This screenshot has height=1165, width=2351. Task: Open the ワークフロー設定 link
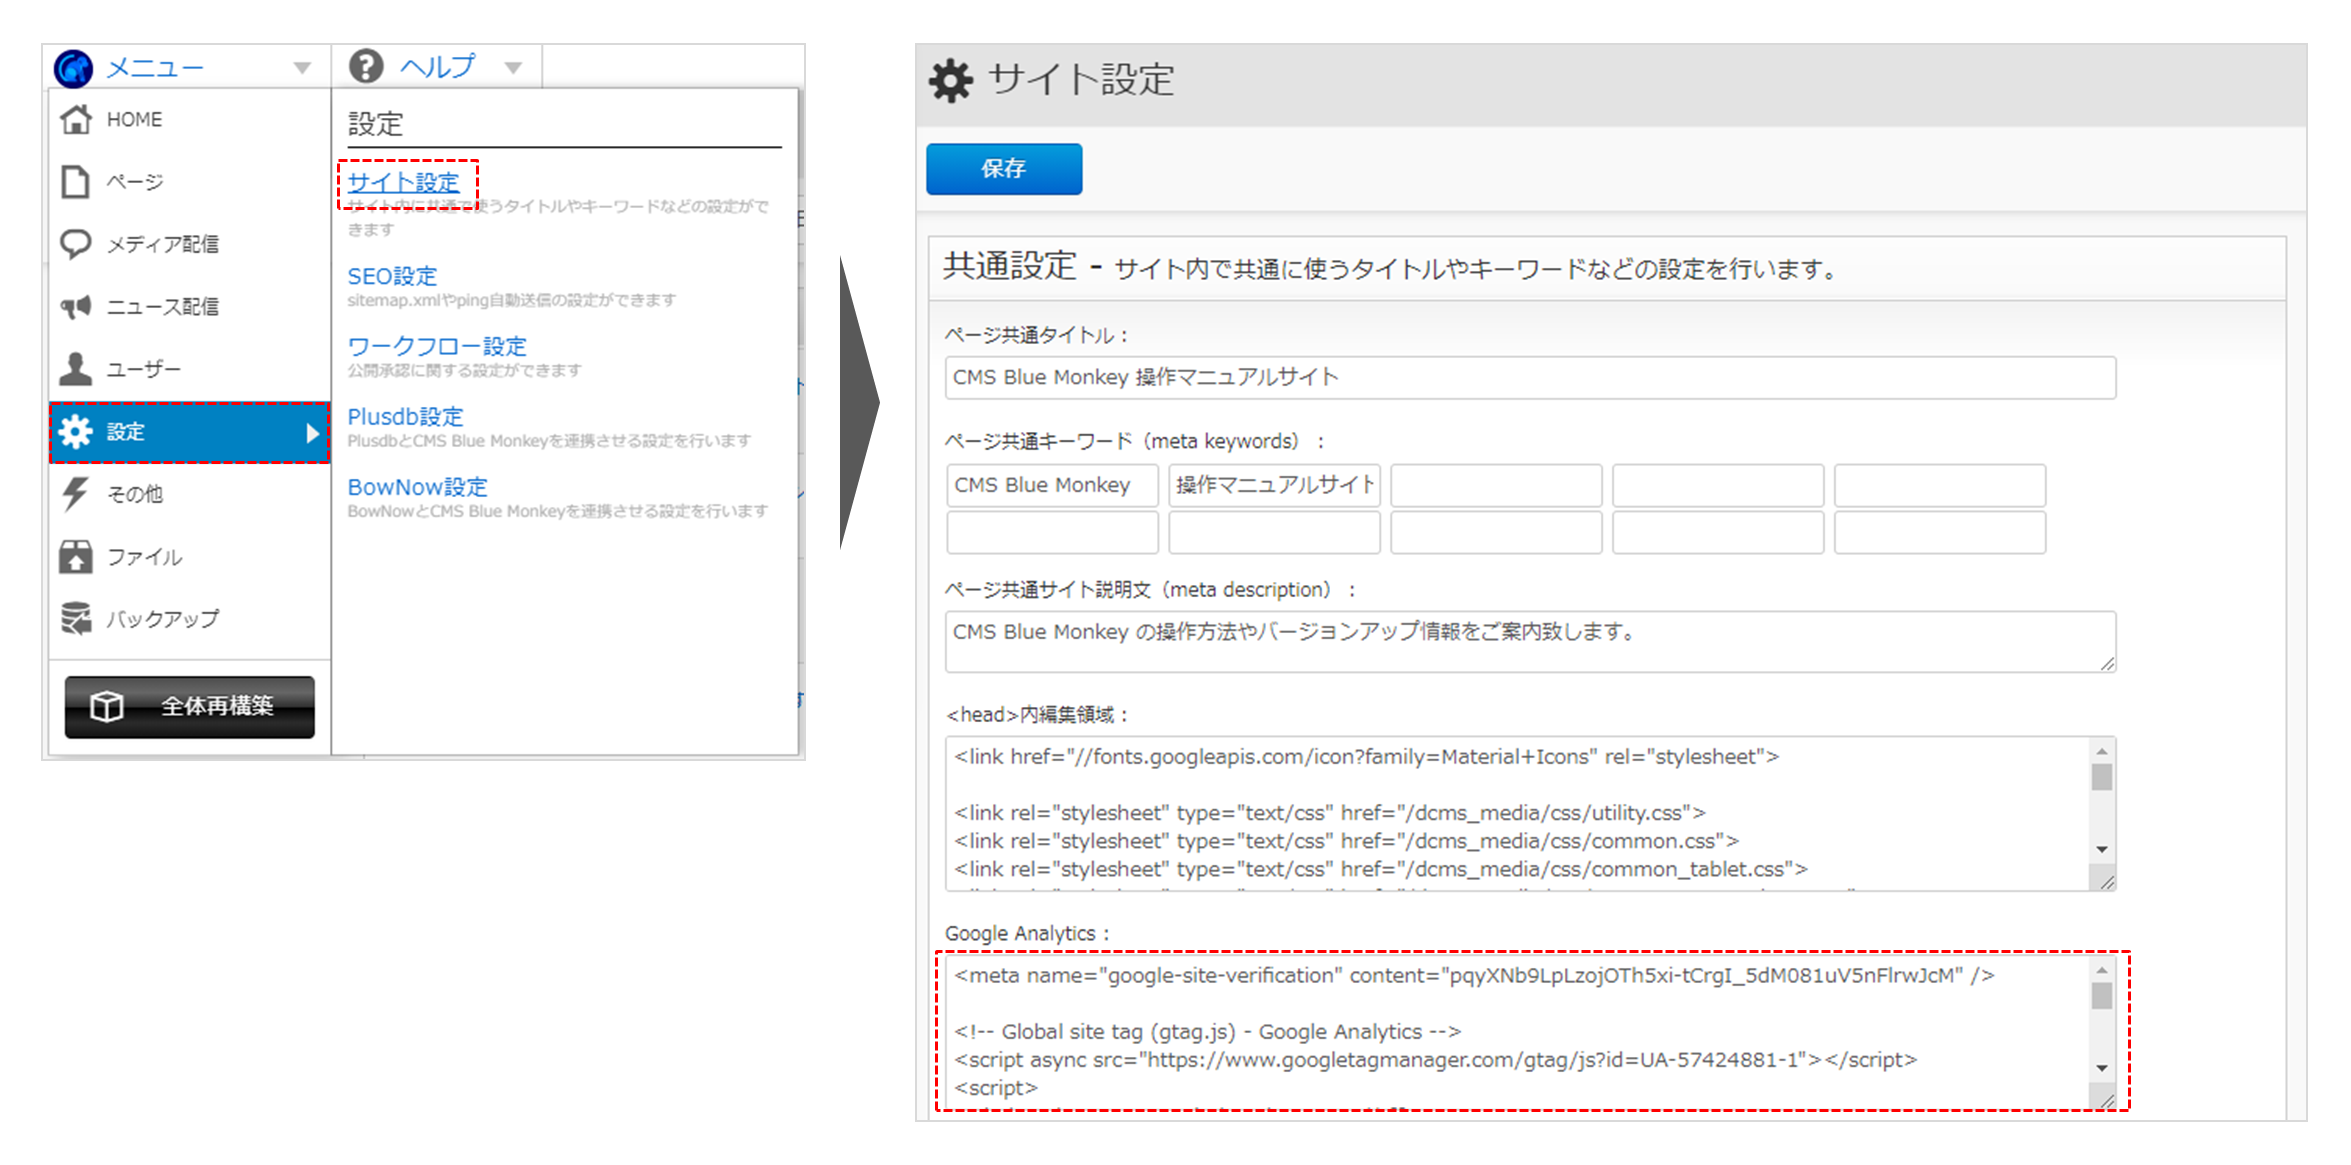coord(437,346)
